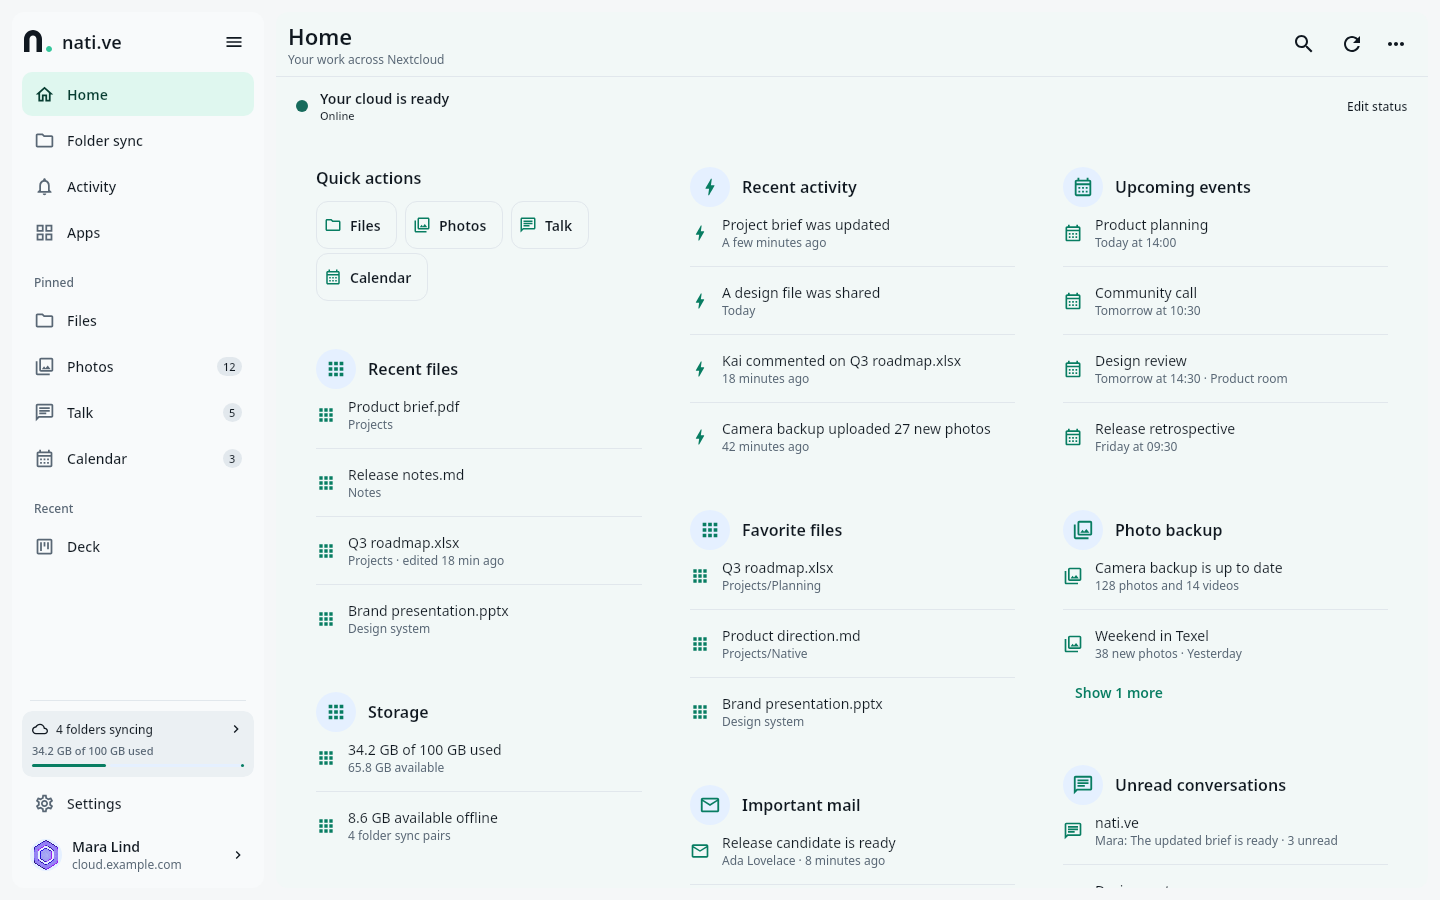1440x900 pixels.
Task: Open Kai commented on Q3 roadmap.xlsx activity
Action: [853, 369]
